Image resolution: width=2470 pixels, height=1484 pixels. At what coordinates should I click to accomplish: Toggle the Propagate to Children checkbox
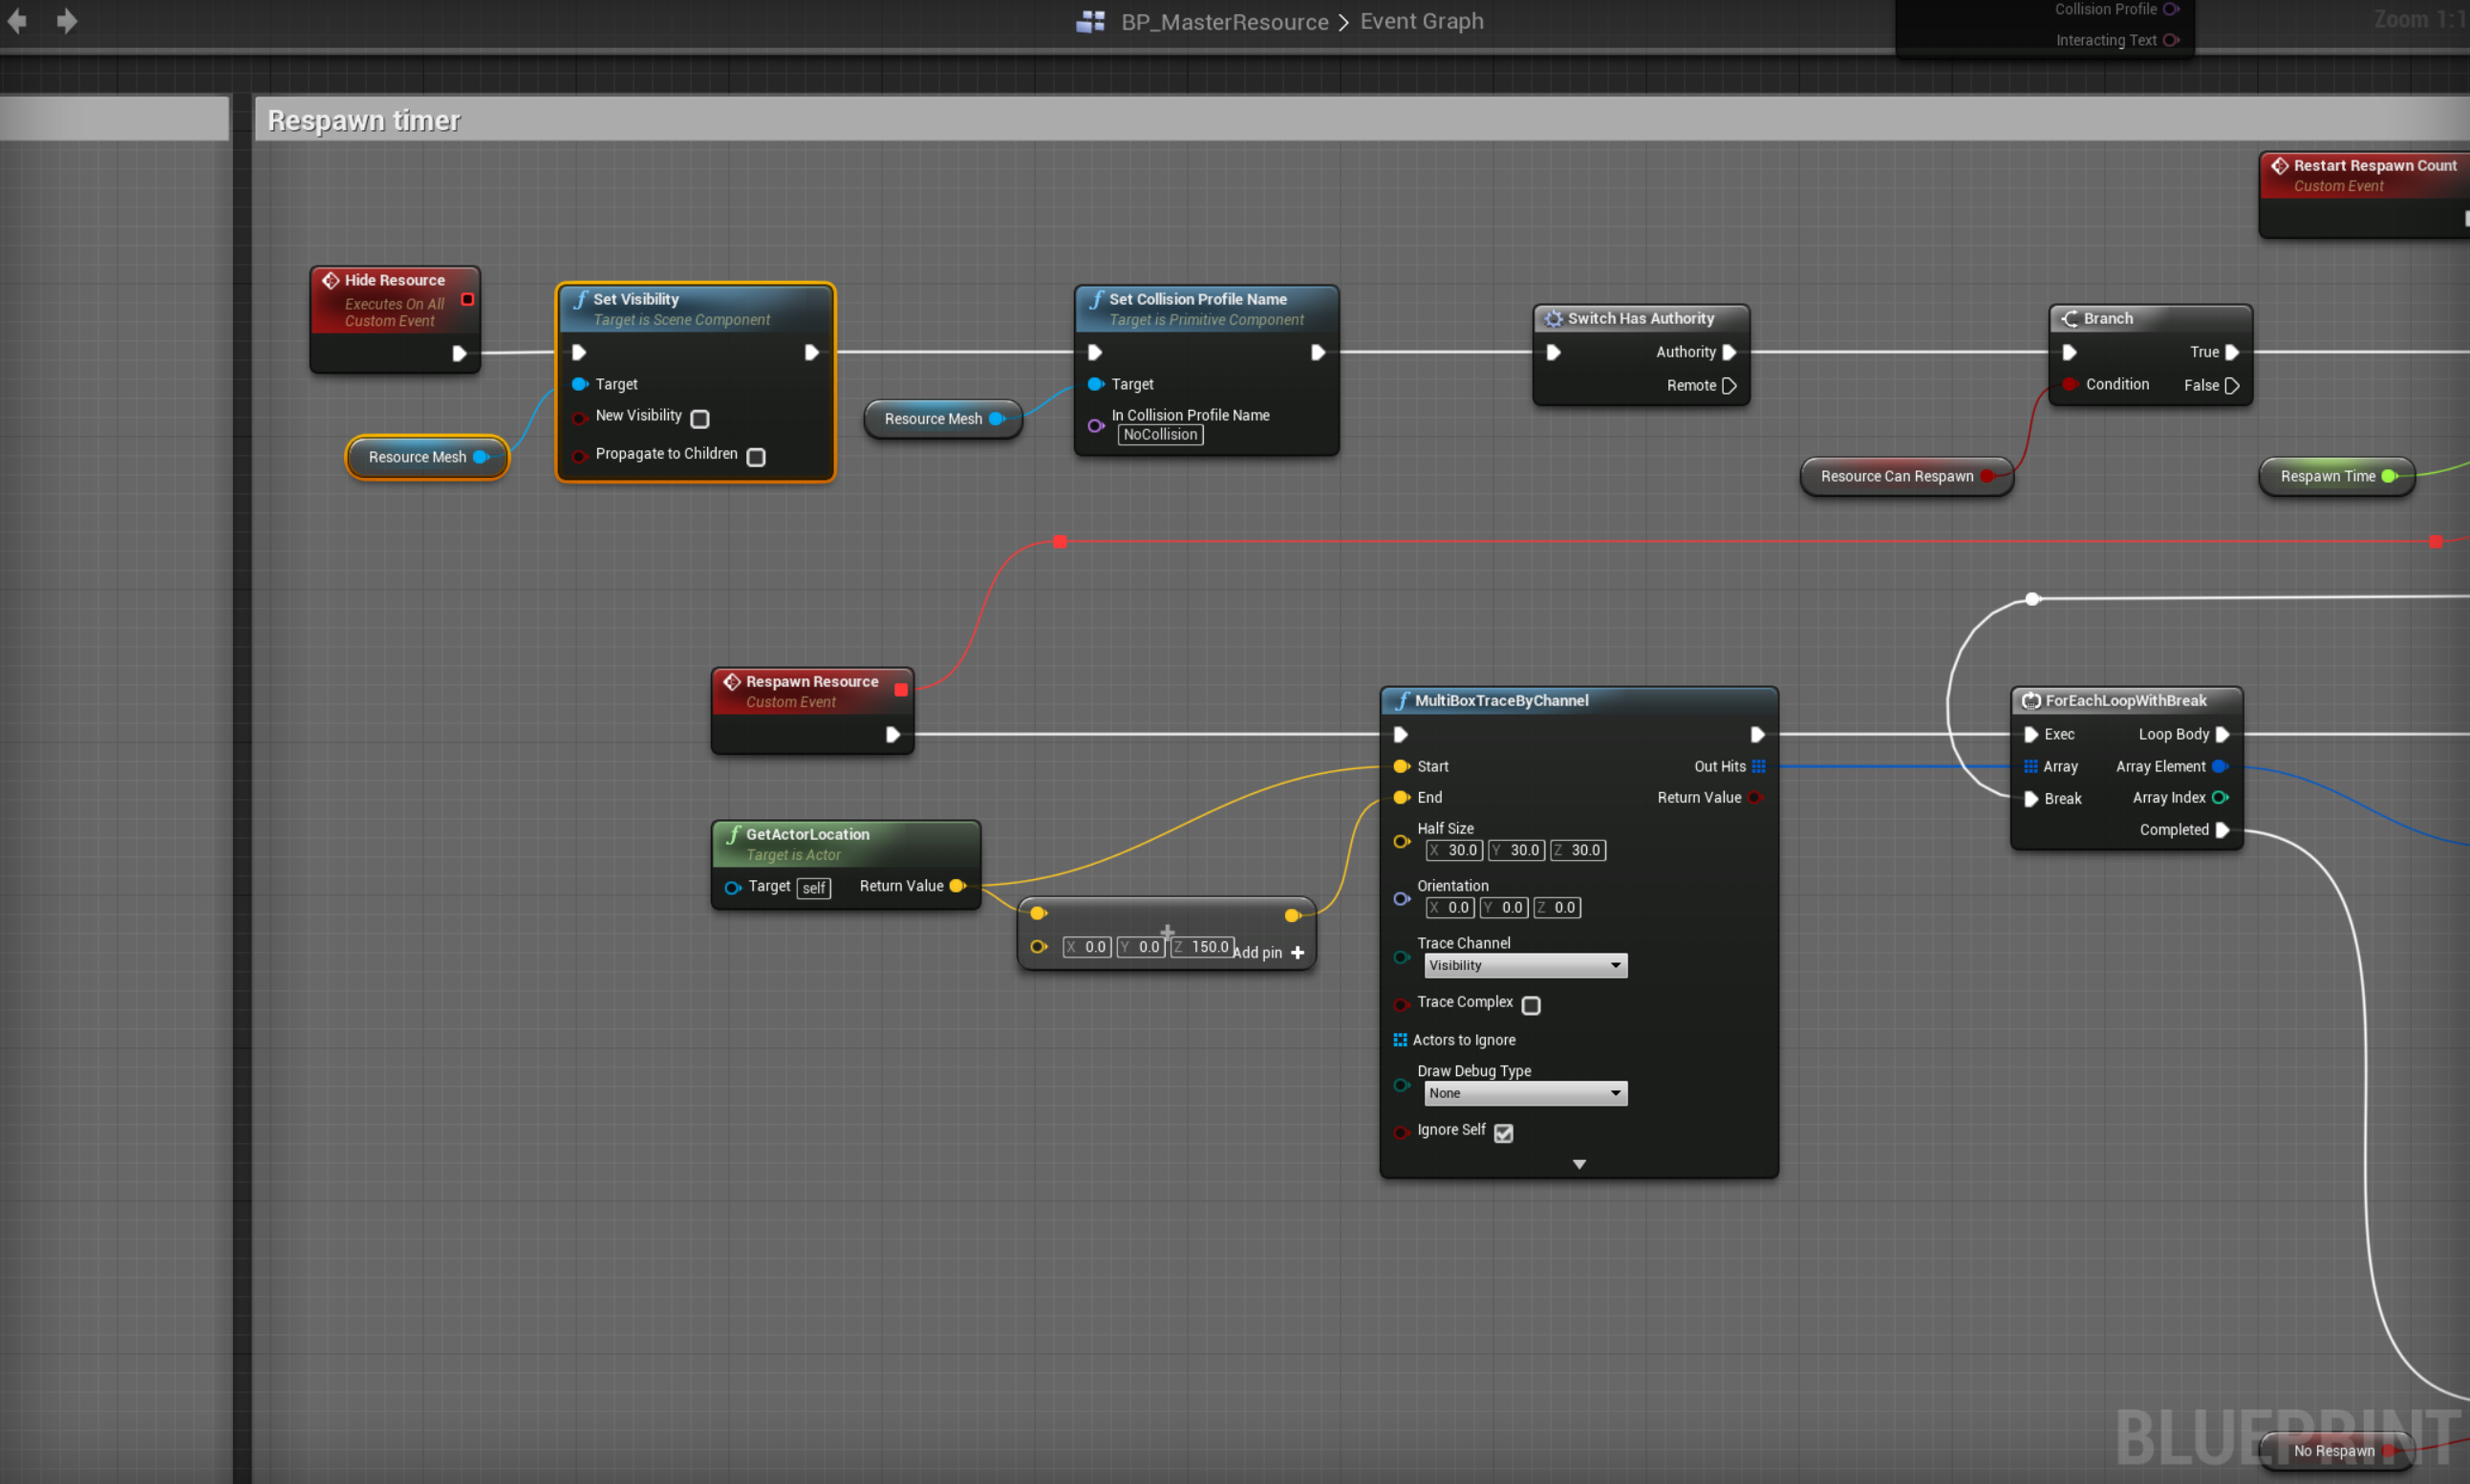point(756,456)
